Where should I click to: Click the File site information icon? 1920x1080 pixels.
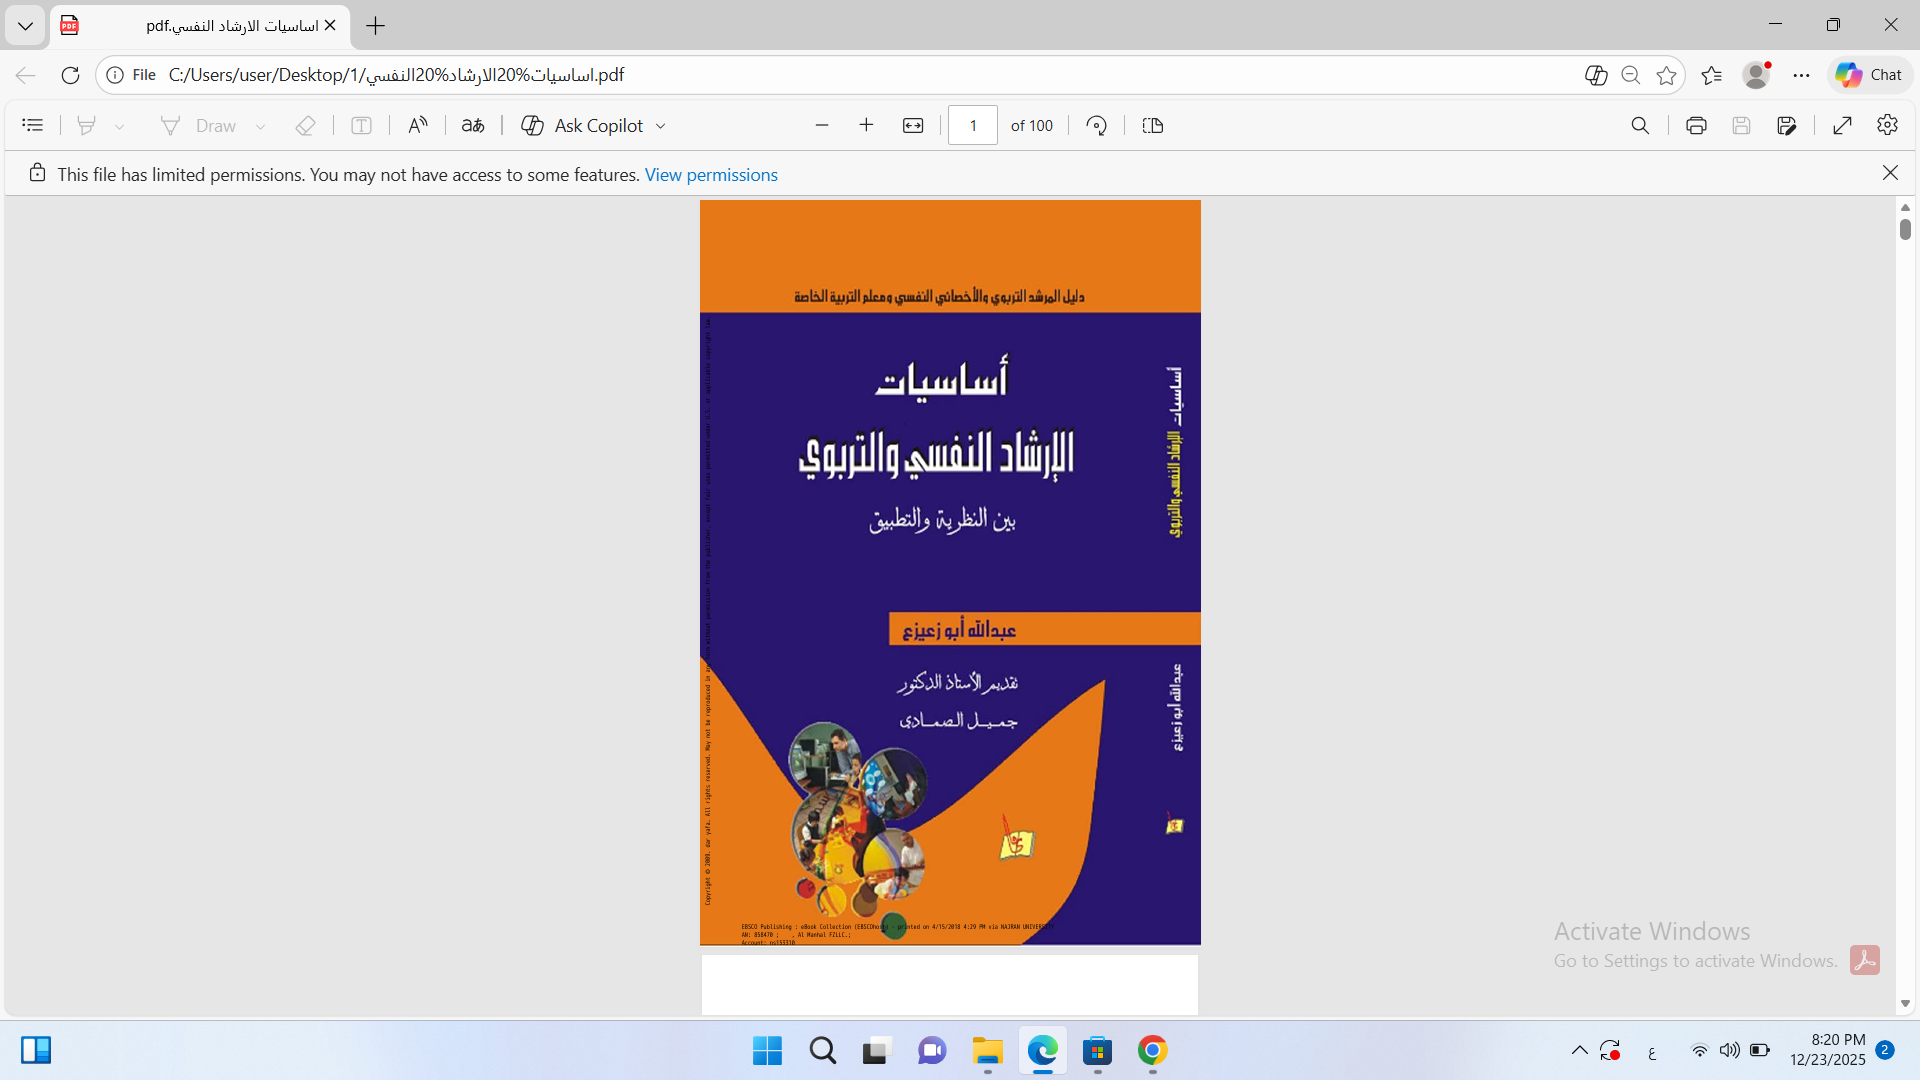click(x=133, y=75)
